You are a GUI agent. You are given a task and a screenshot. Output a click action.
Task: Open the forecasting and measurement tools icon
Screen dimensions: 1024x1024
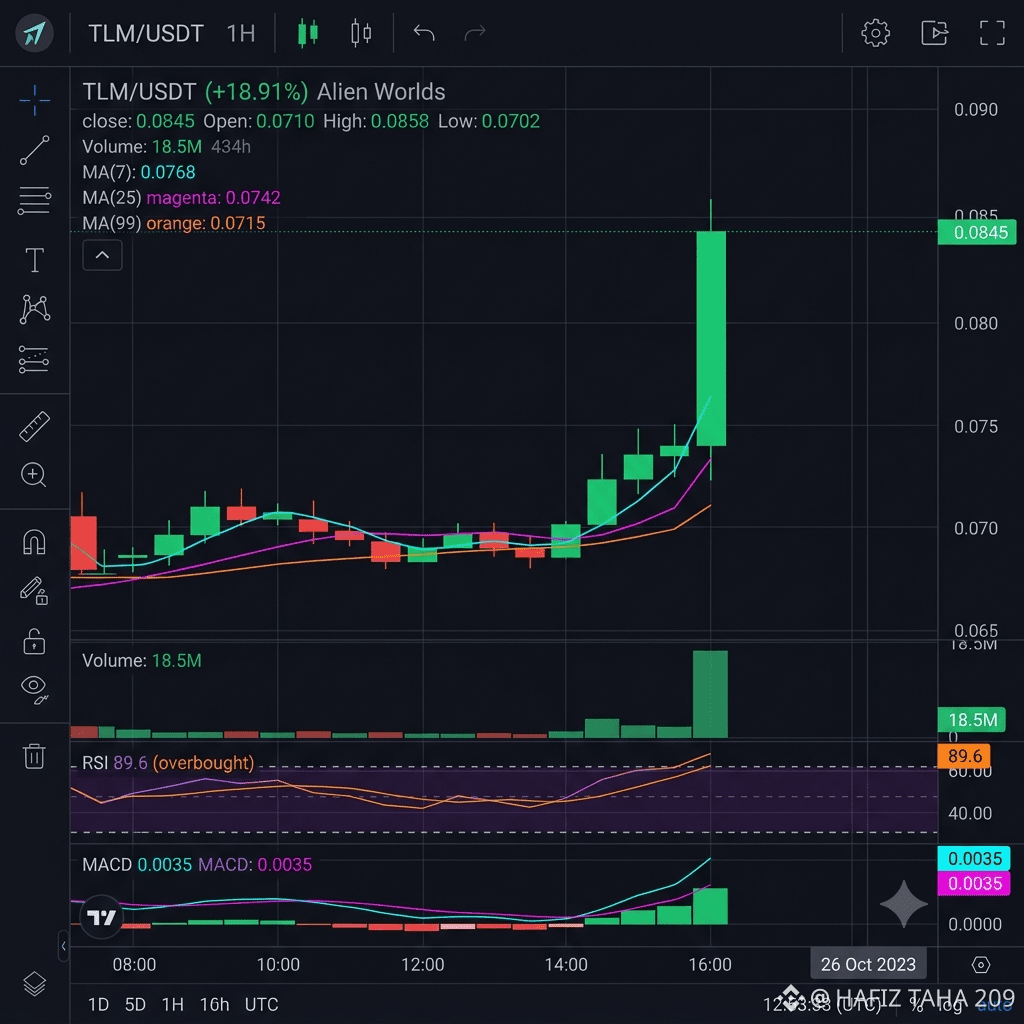pos(34,359)
